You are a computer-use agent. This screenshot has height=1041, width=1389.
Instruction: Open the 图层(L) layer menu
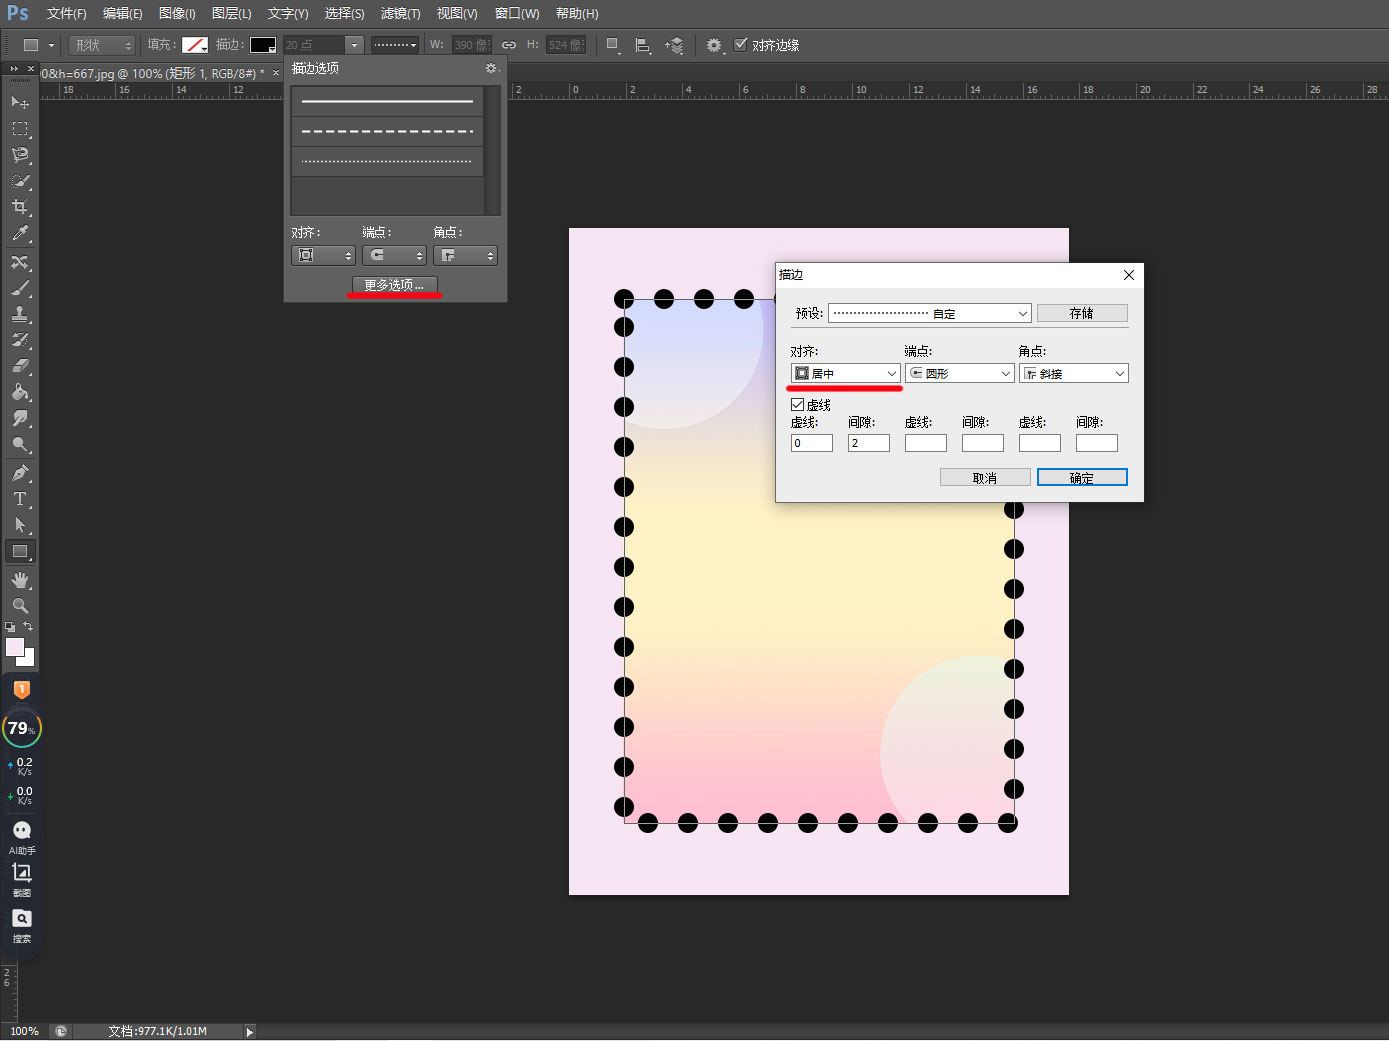coord(231,14)
